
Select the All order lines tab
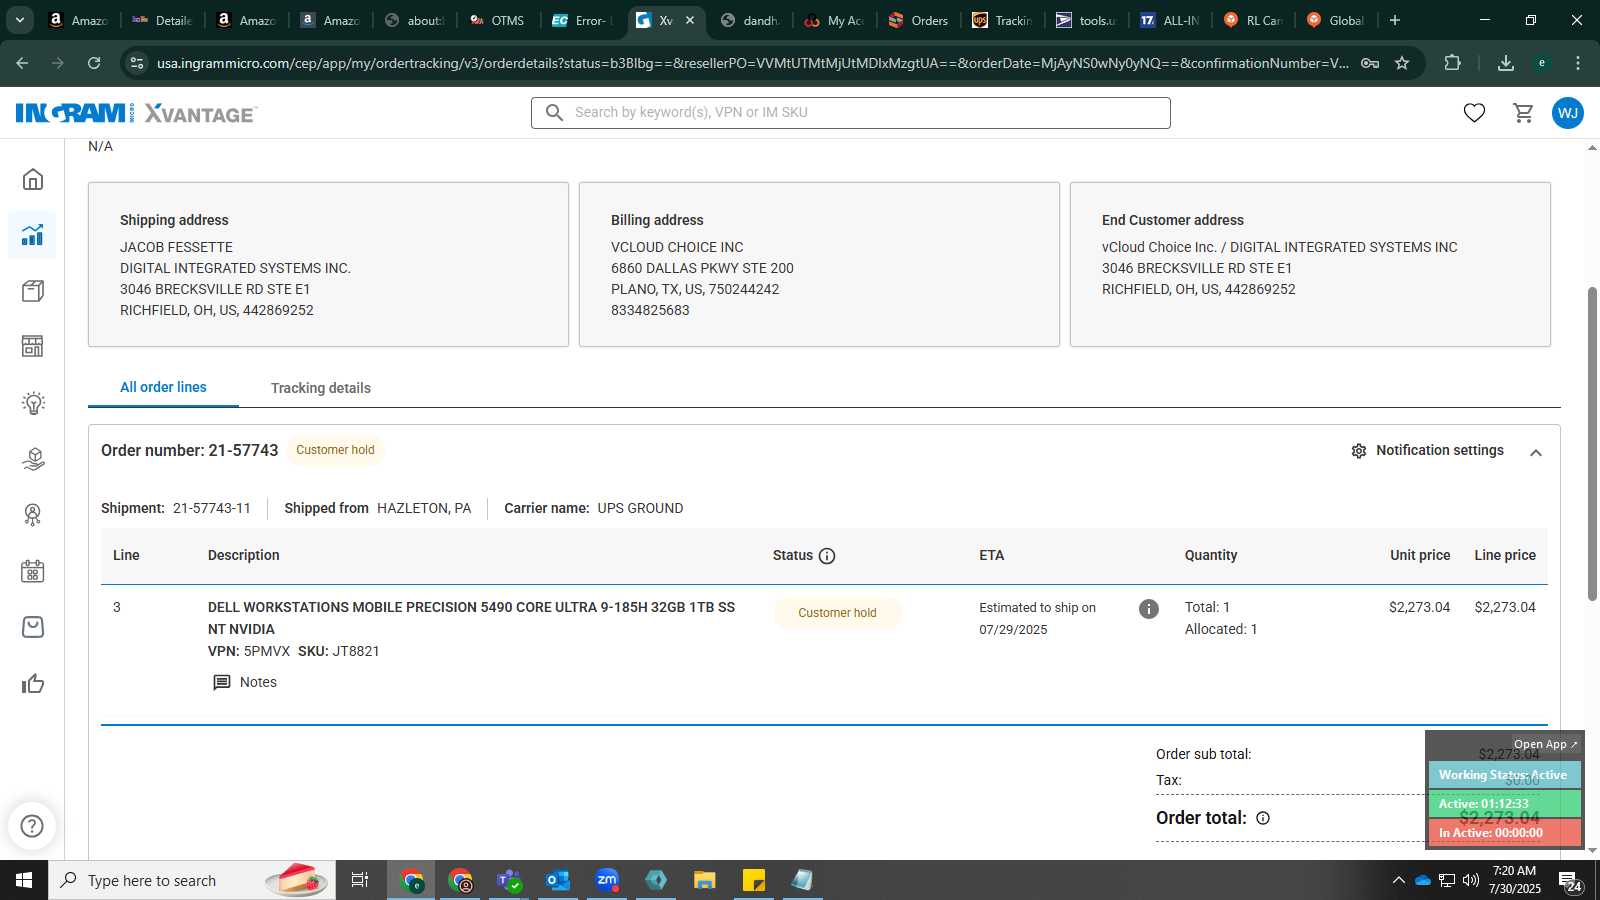(x=163, y=387)
